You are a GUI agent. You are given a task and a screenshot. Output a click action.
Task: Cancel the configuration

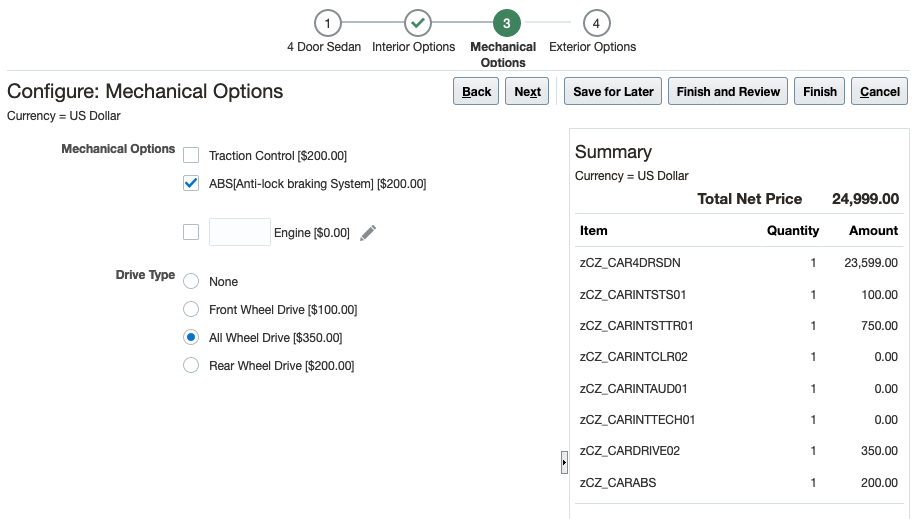coord(880,92)
